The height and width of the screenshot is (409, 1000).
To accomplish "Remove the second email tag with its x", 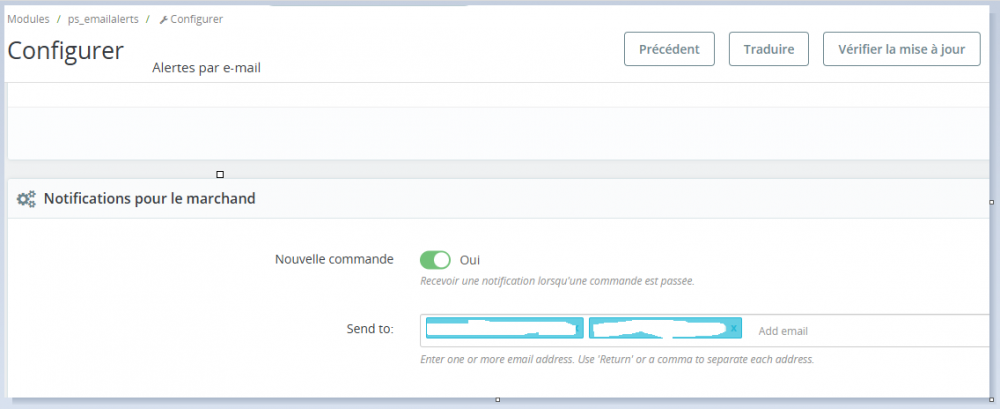I will point(734,329).
